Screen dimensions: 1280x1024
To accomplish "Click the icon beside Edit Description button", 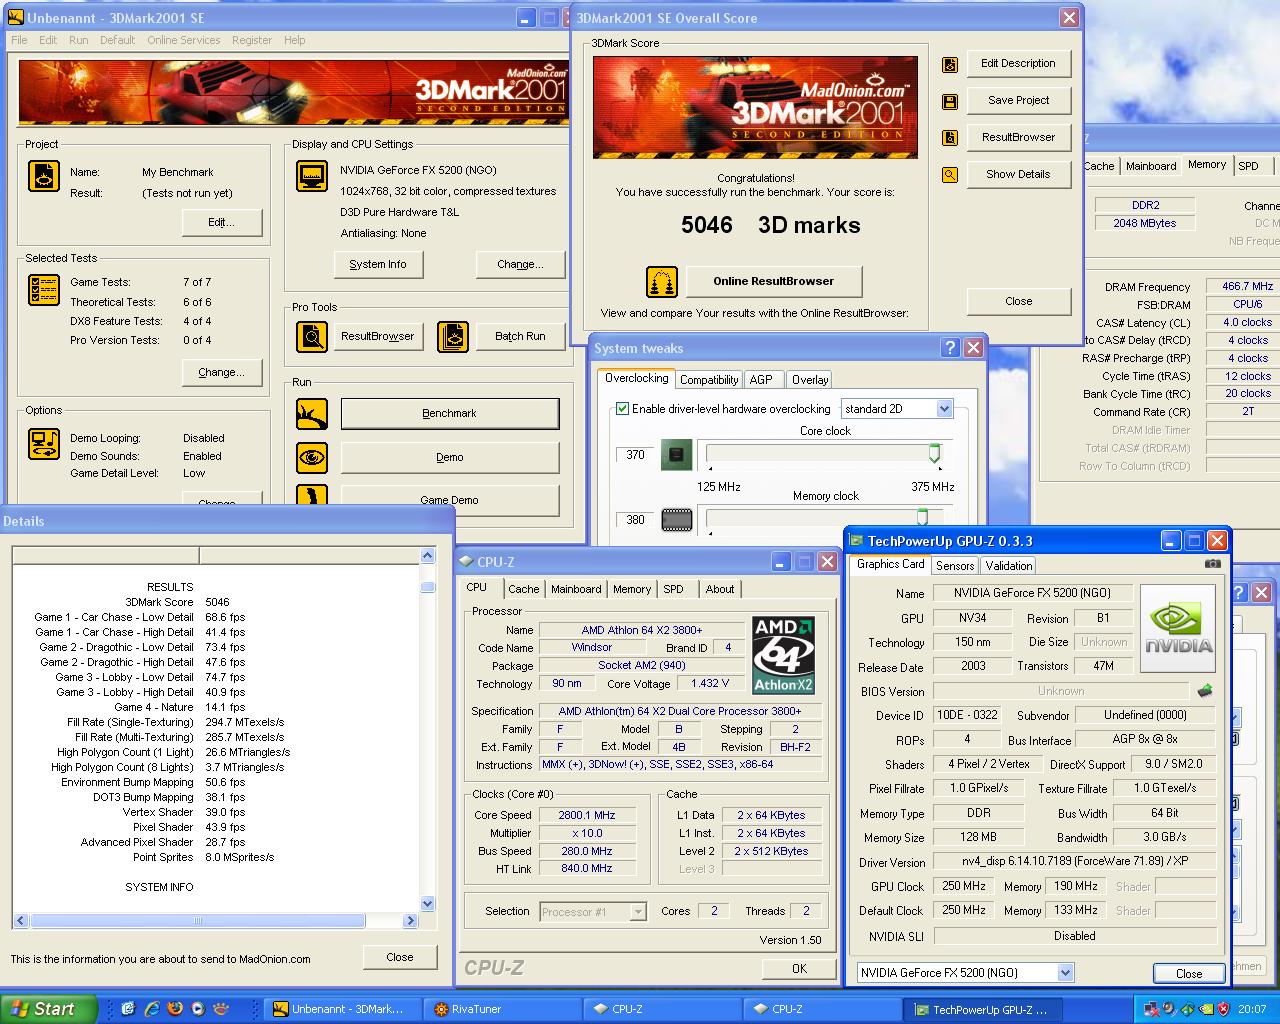I will tap(950, 64).
